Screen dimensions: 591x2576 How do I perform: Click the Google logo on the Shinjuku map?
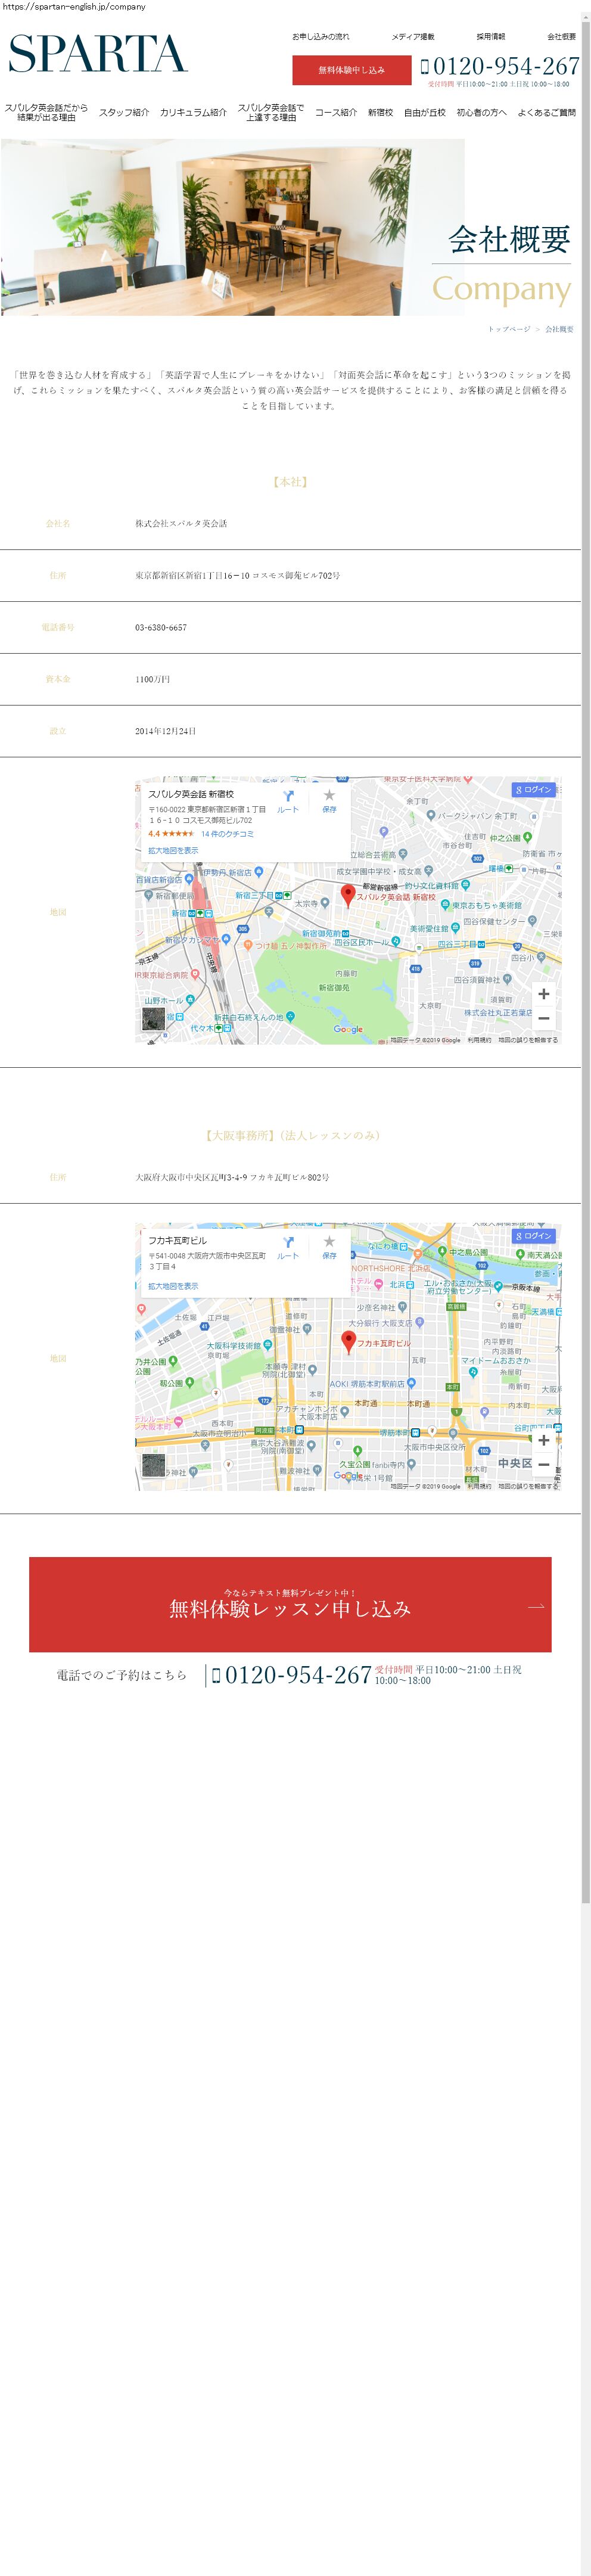[348, 1029]
